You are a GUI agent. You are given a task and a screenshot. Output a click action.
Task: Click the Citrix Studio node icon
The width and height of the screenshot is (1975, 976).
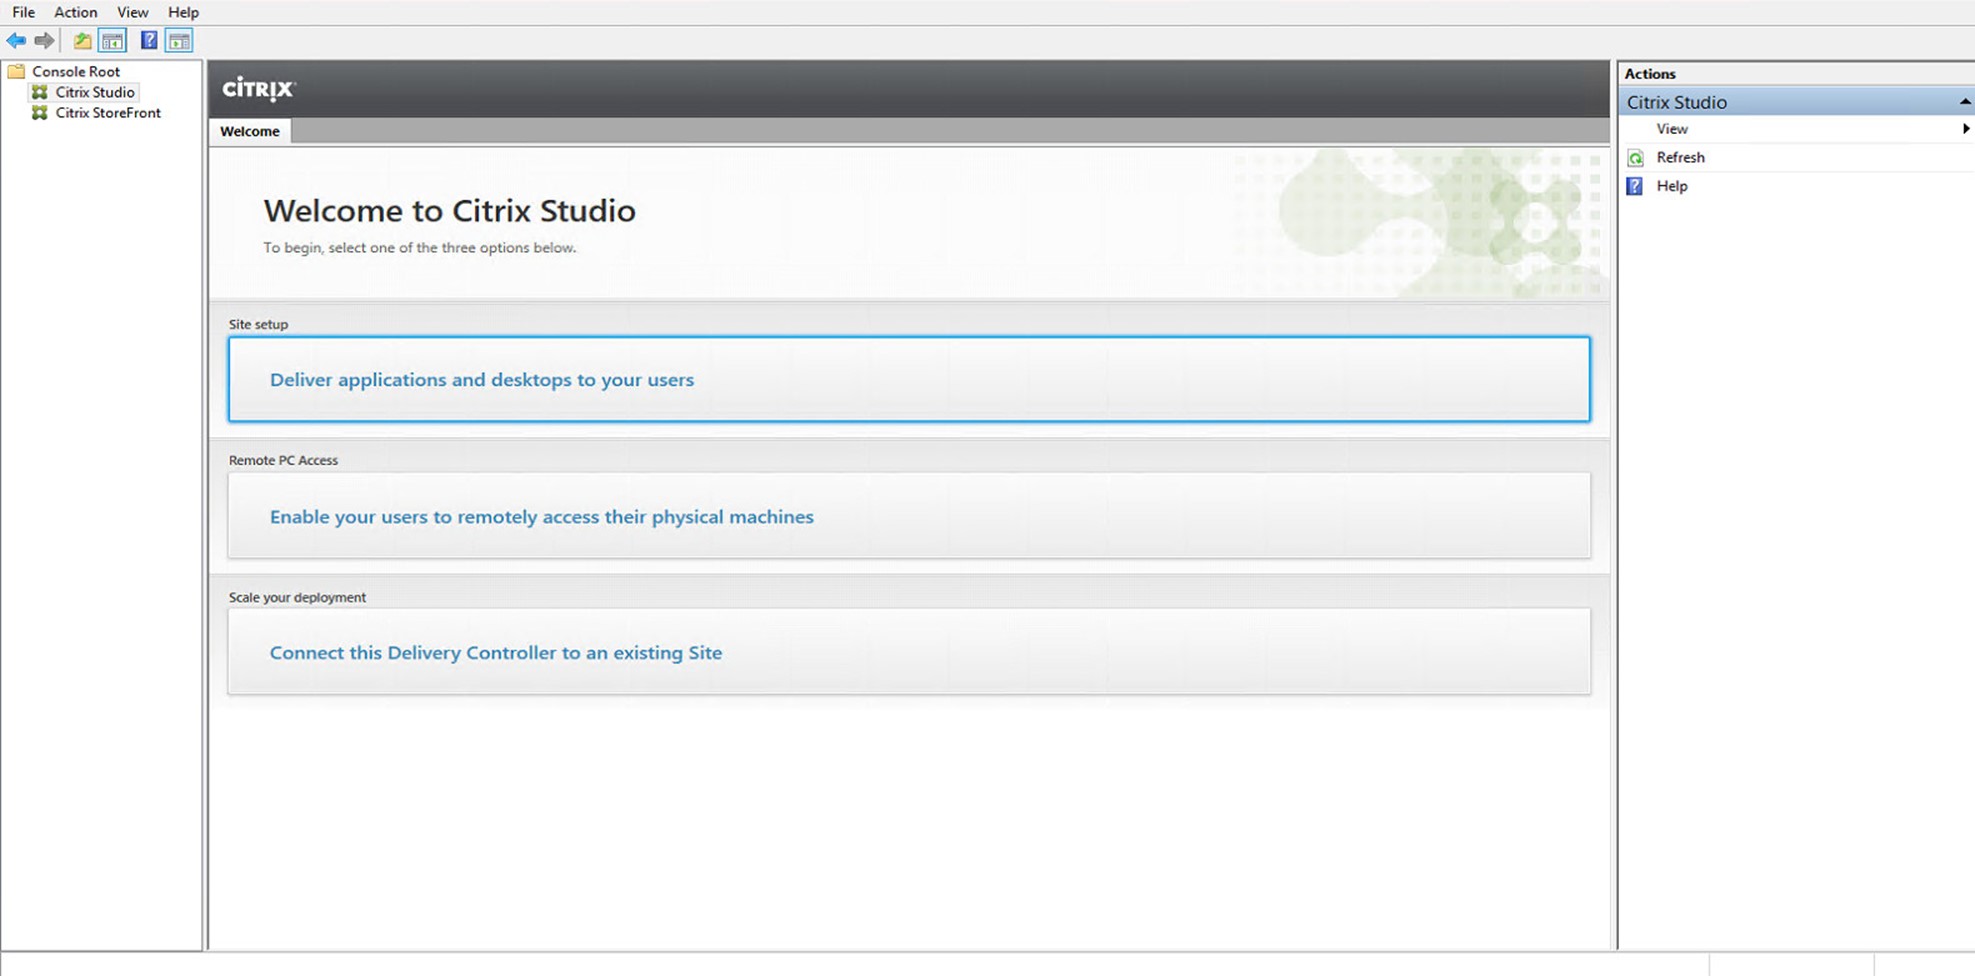click(x=40, y=92)
